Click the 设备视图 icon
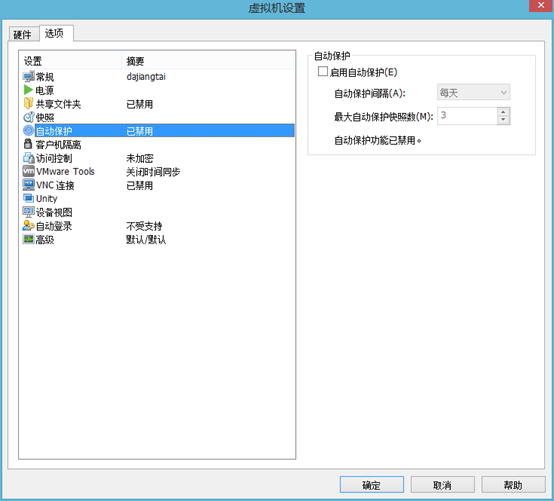This screenshot has height=501, width=554. 28,212
